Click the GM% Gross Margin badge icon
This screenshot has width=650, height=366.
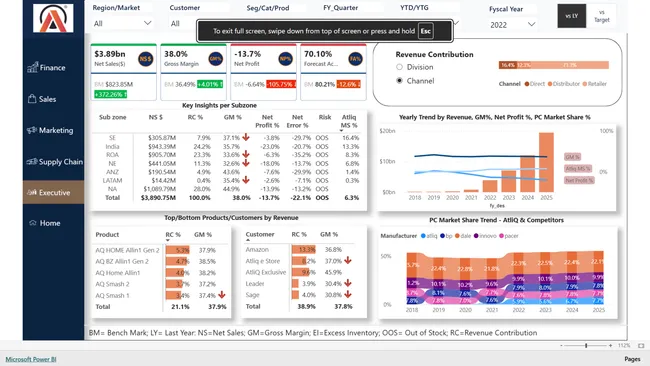click(216, 59)
